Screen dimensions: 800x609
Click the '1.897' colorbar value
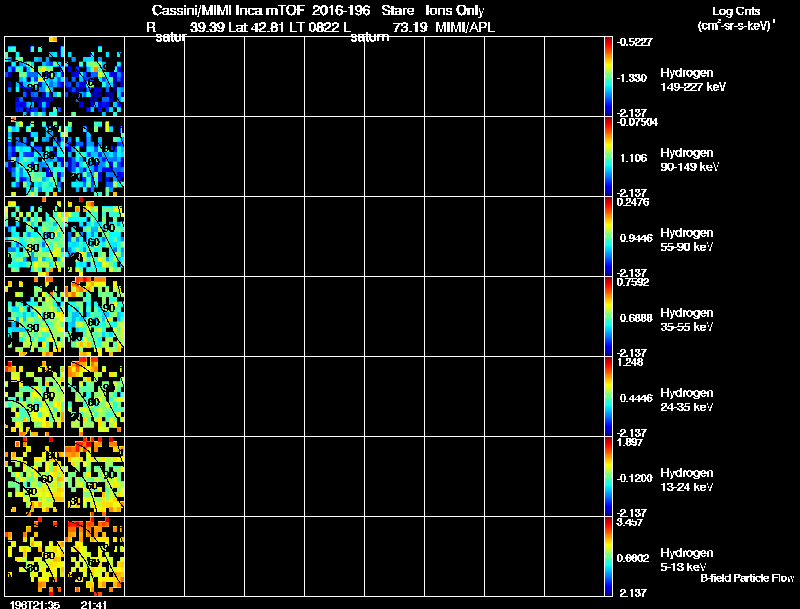point(630,442)
